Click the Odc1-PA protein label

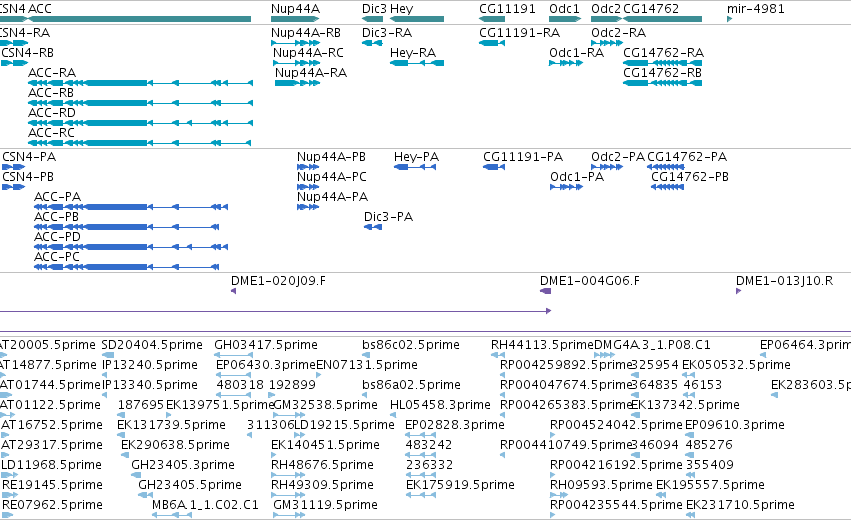coord(577,177)
